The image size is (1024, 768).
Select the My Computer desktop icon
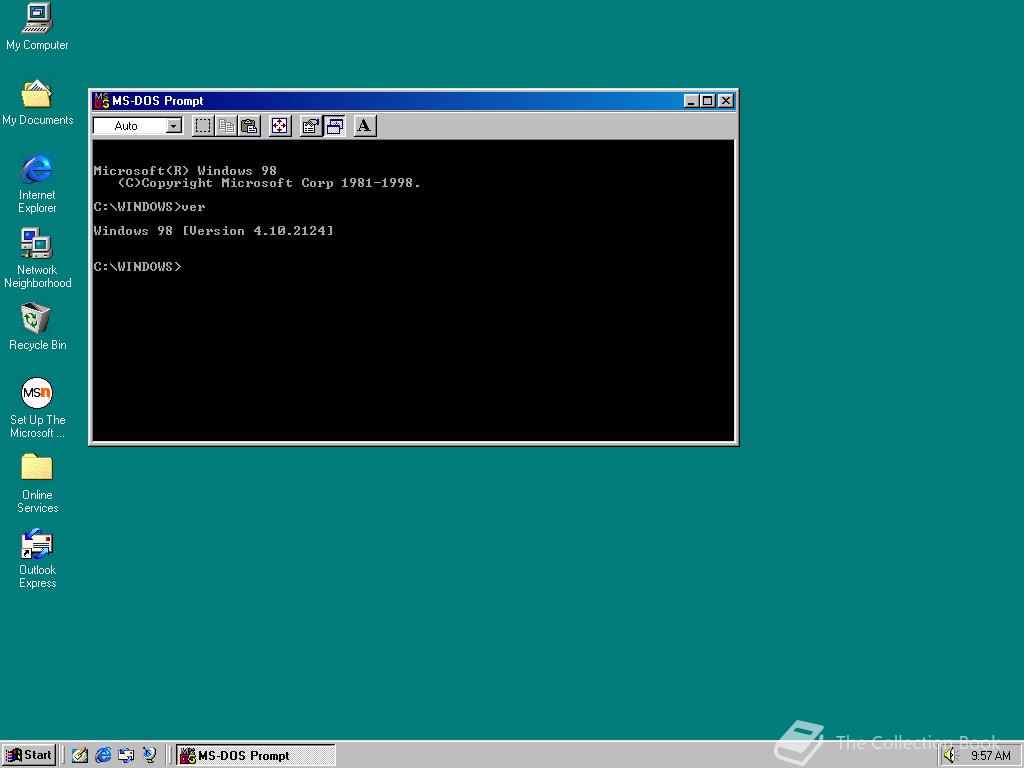click(37, 27)
